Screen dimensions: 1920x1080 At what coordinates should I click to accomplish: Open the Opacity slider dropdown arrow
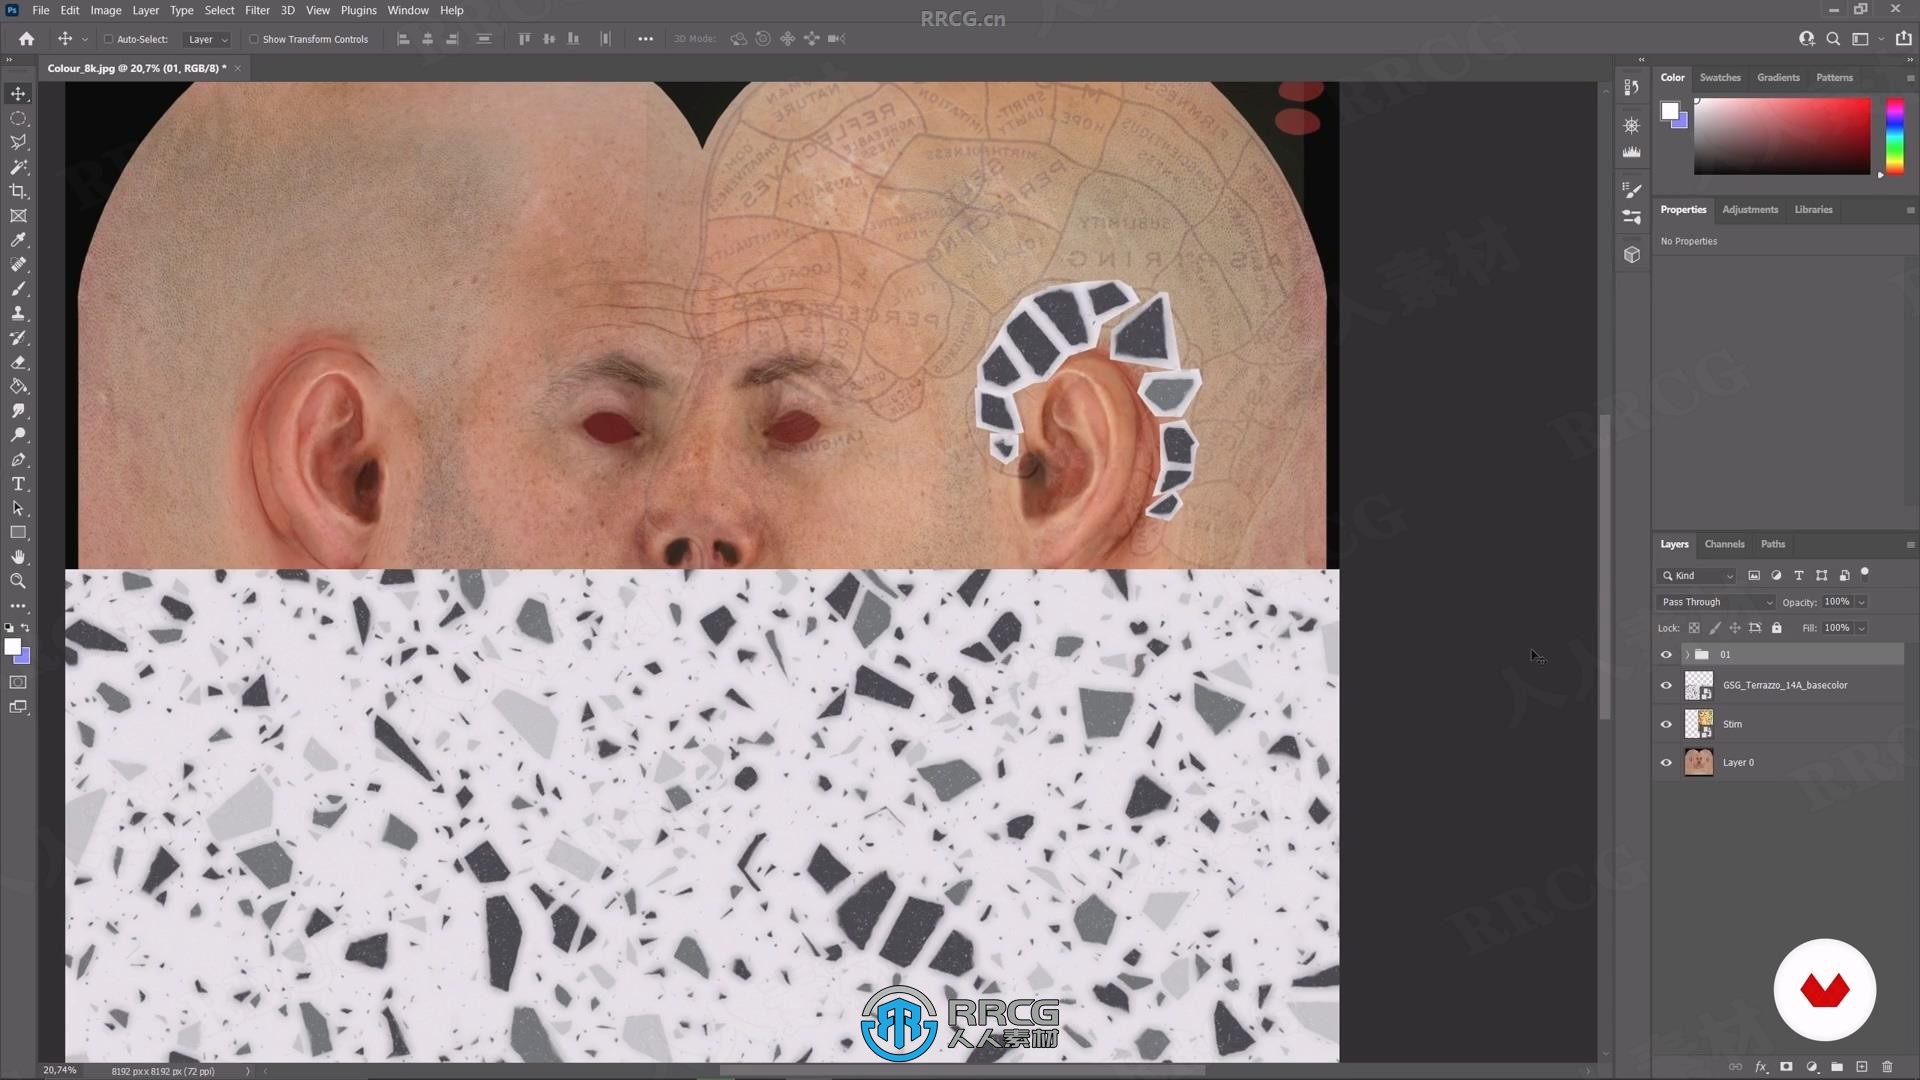pos(1862,602)
